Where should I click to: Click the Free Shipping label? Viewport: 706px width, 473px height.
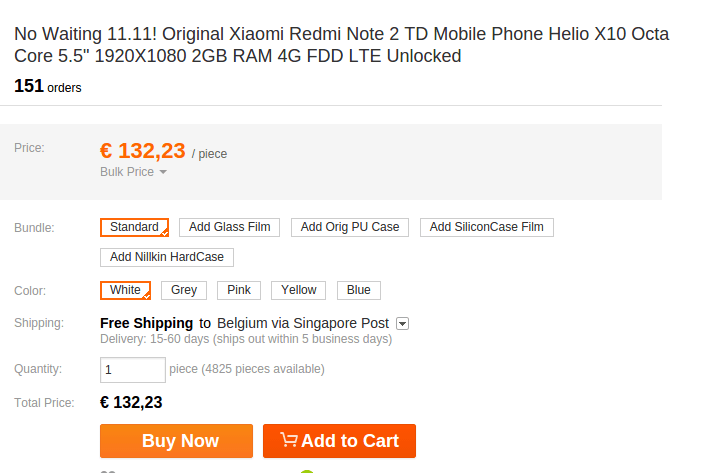pos(147,323)
